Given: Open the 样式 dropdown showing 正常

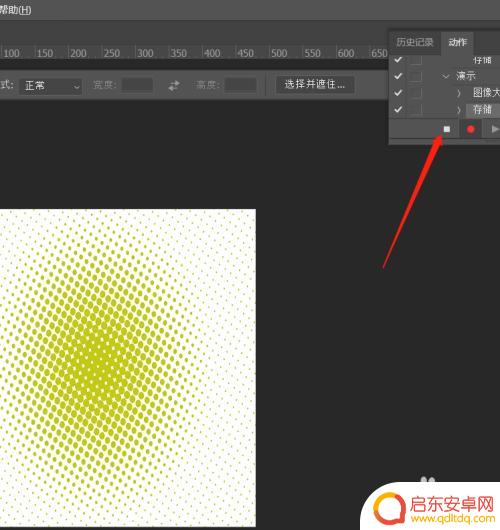Looking at the screenshot, I should point(51,86).
